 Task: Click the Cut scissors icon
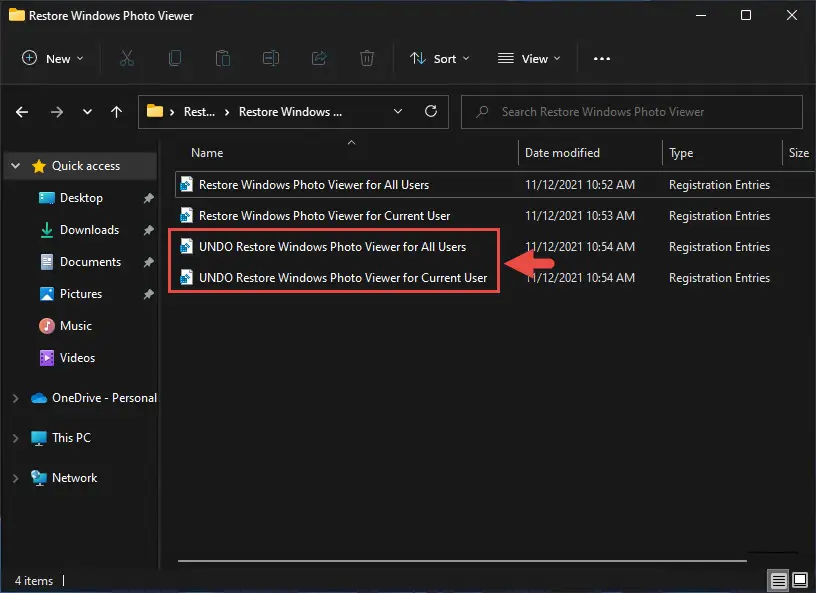(x=126, y=58)
